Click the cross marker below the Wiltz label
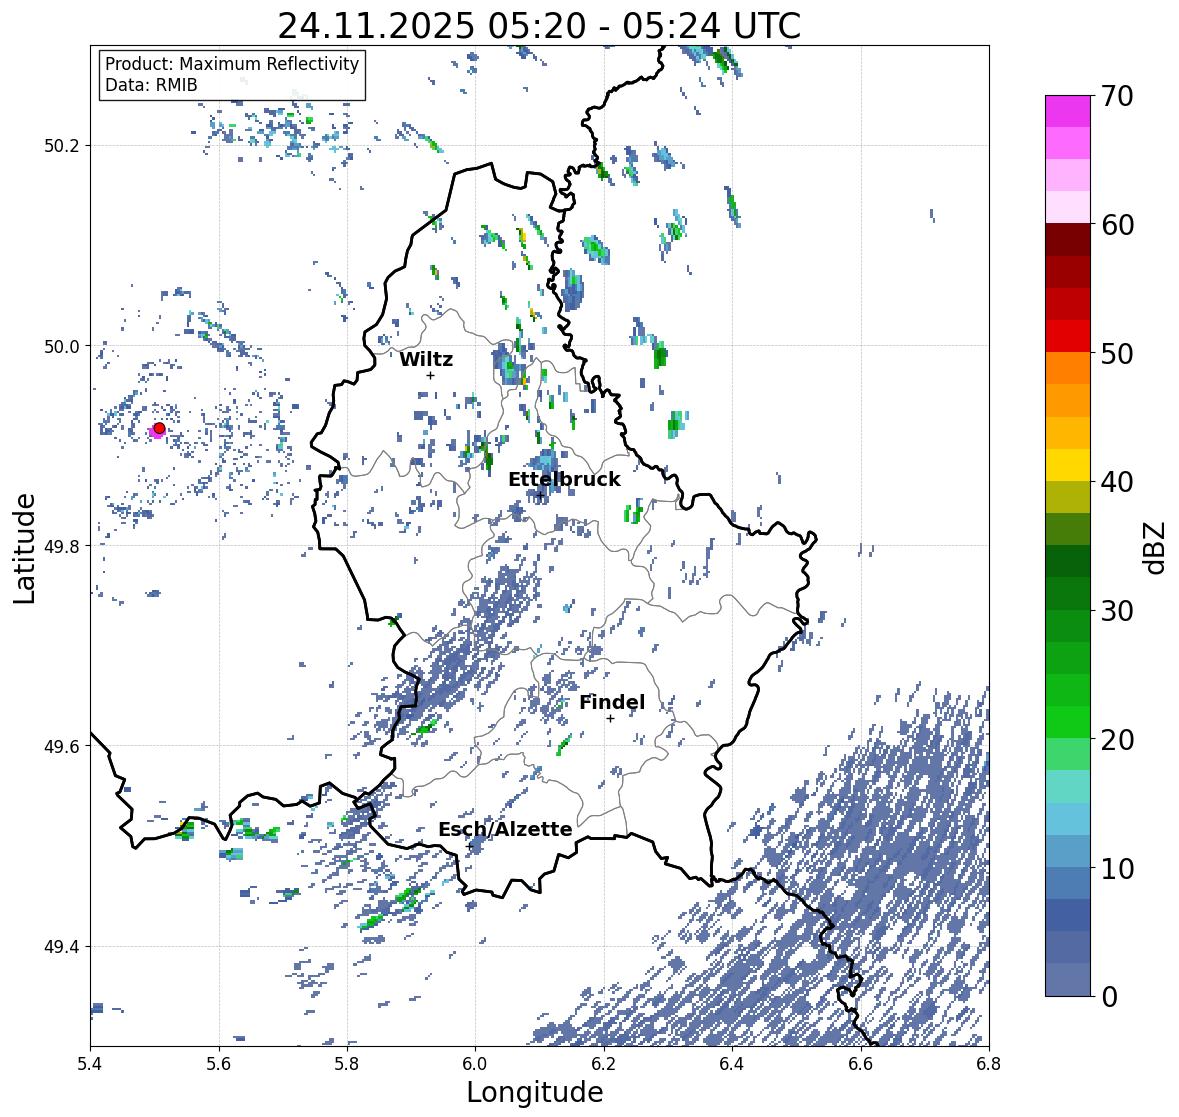 [x=430, y=375]
